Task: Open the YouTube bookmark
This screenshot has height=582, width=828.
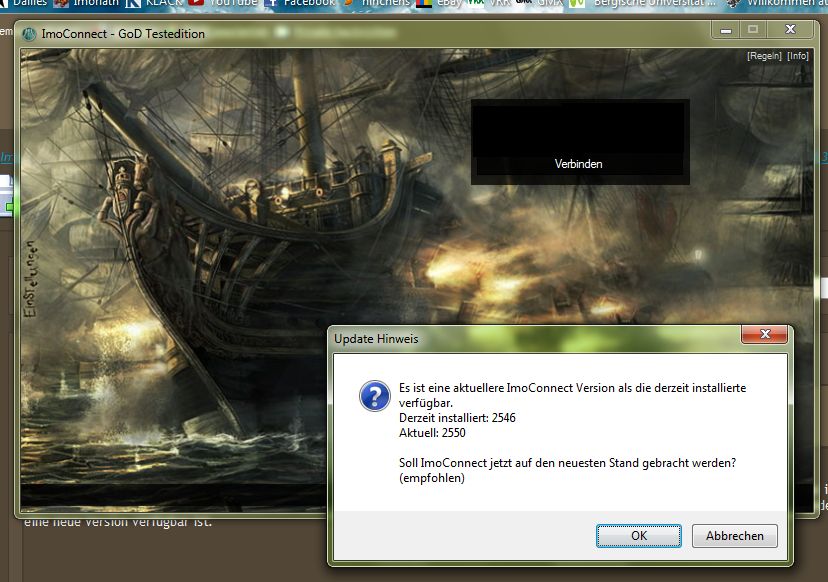Action: coord(223,3)
